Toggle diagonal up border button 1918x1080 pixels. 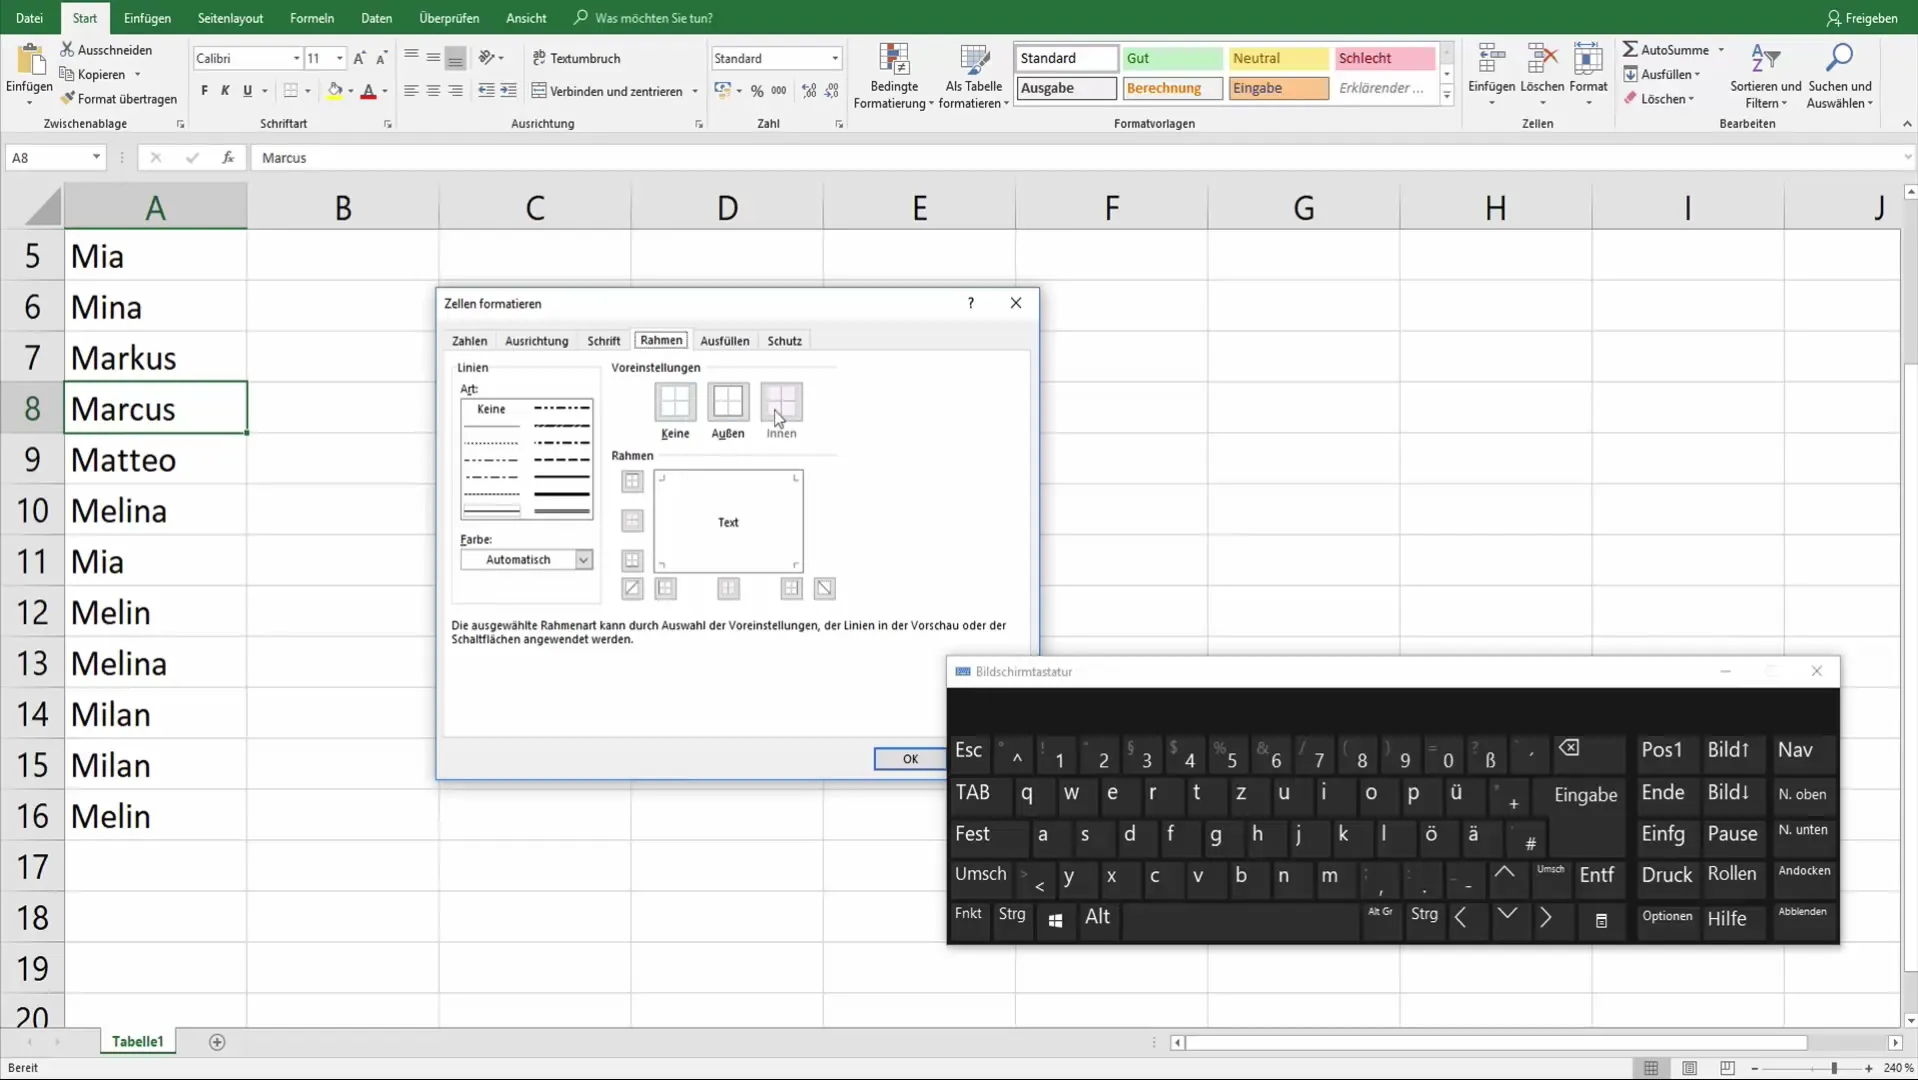(632, 589)
